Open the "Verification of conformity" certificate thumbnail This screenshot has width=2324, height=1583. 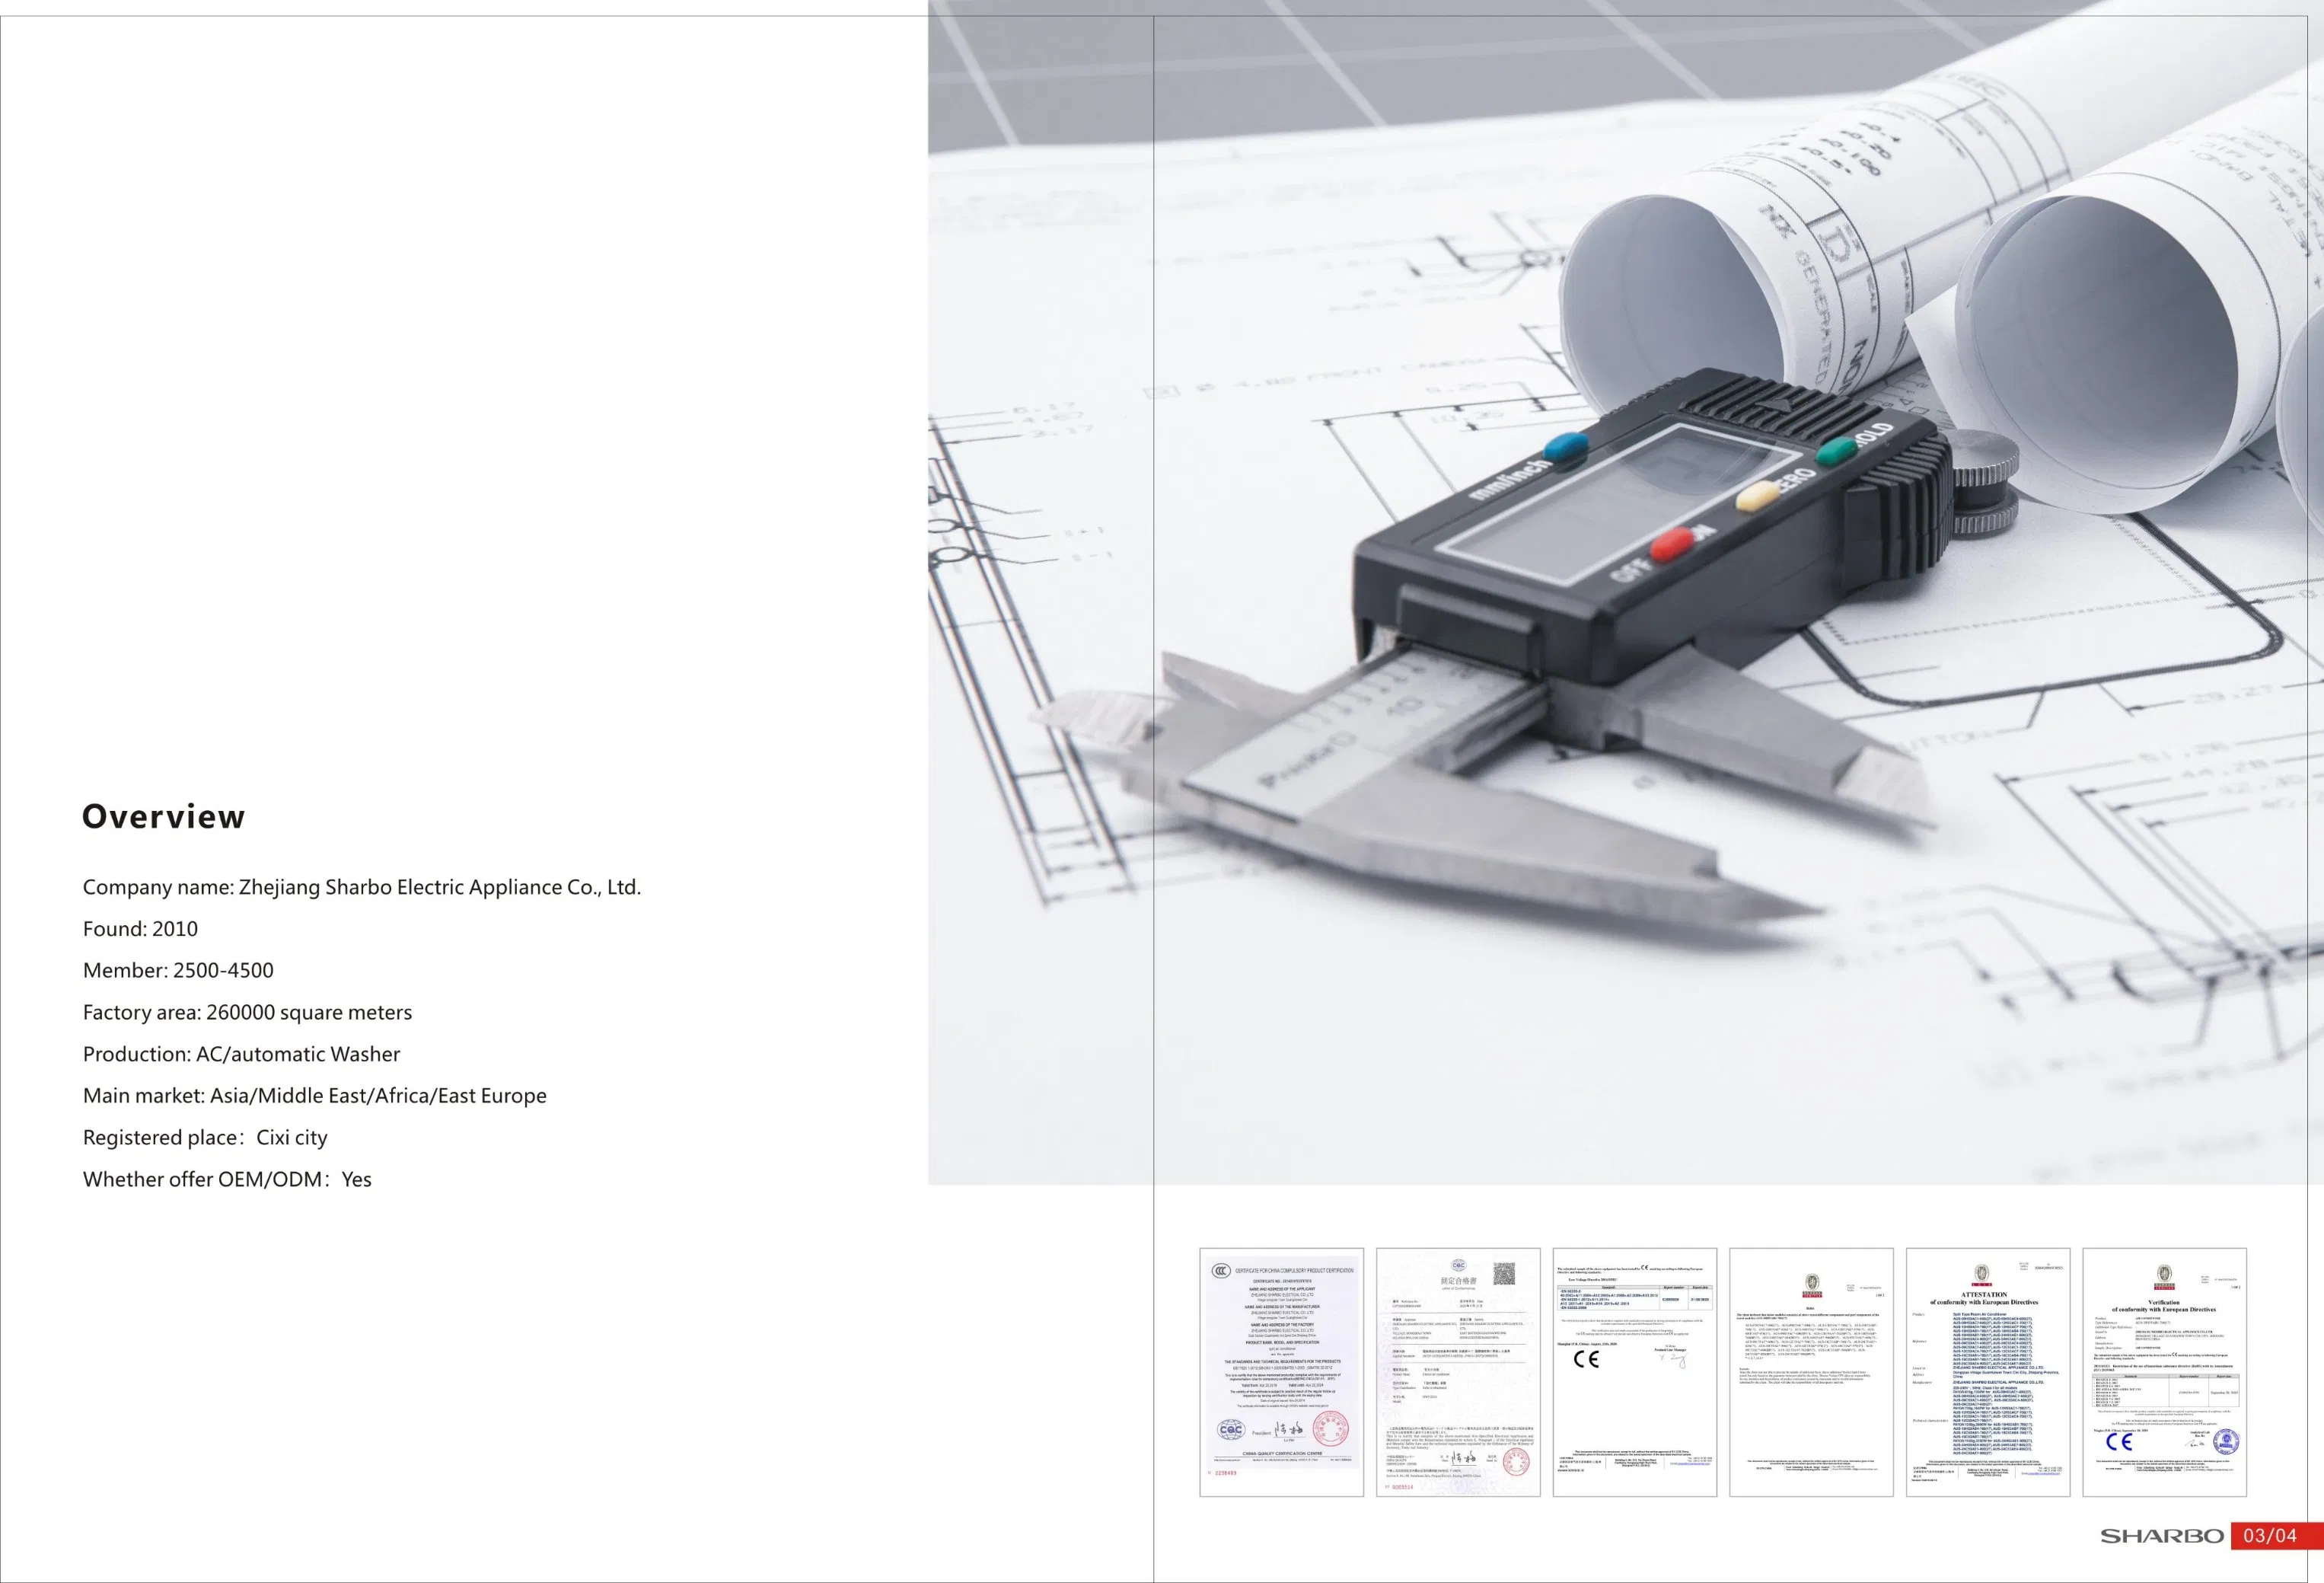tap(2164, 1372)
